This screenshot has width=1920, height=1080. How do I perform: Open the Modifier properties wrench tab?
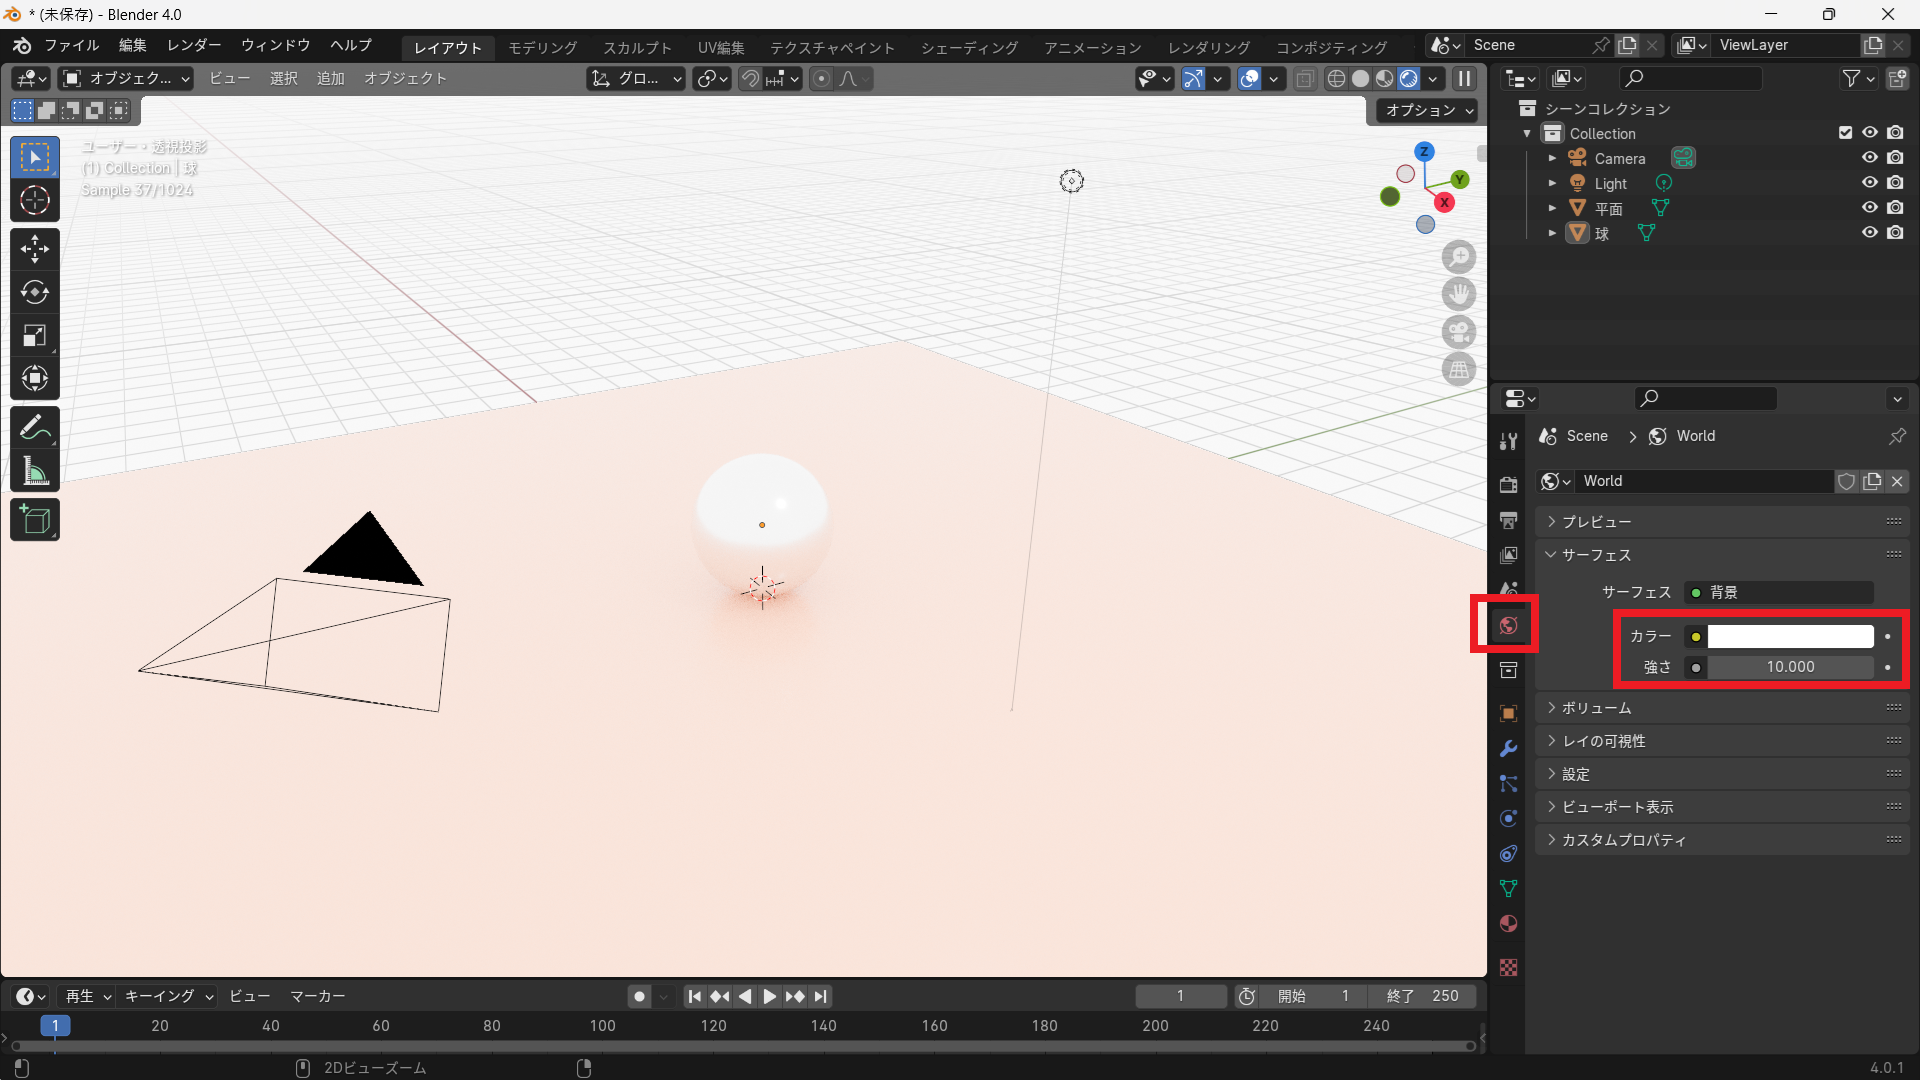pyautogui.click(x=1508, y=749)
